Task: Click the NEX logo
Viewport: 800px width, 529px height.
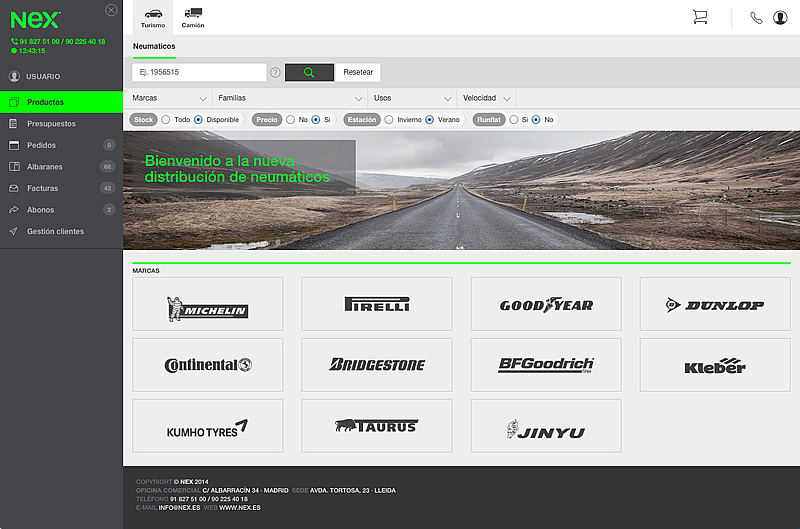Action: coord(35,20)
